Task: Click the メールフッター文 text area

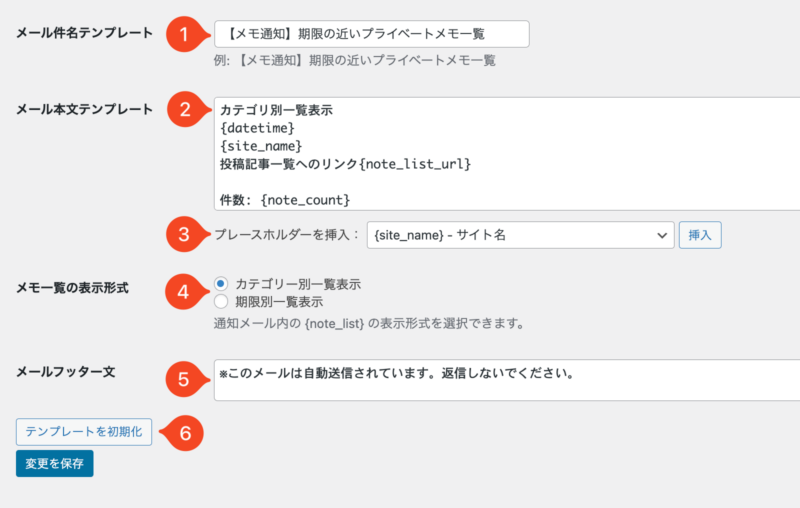Action: pos(507,380)
